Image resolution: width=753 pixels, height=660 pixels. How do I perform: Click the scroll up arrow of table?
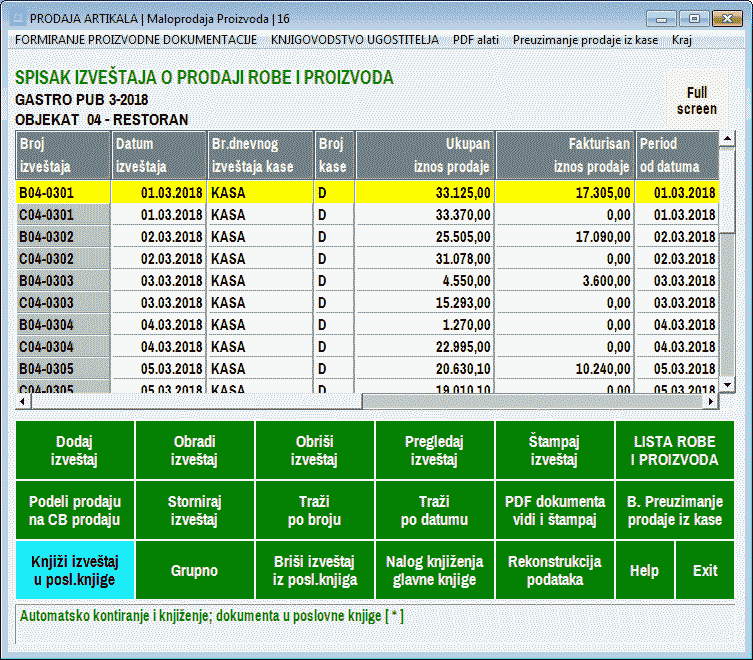(727, 139)
